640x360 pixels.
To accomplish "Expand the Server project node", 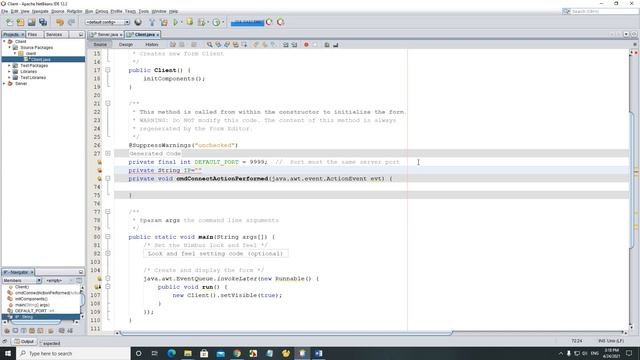I will pyautogui.click(x=4, y=83).
